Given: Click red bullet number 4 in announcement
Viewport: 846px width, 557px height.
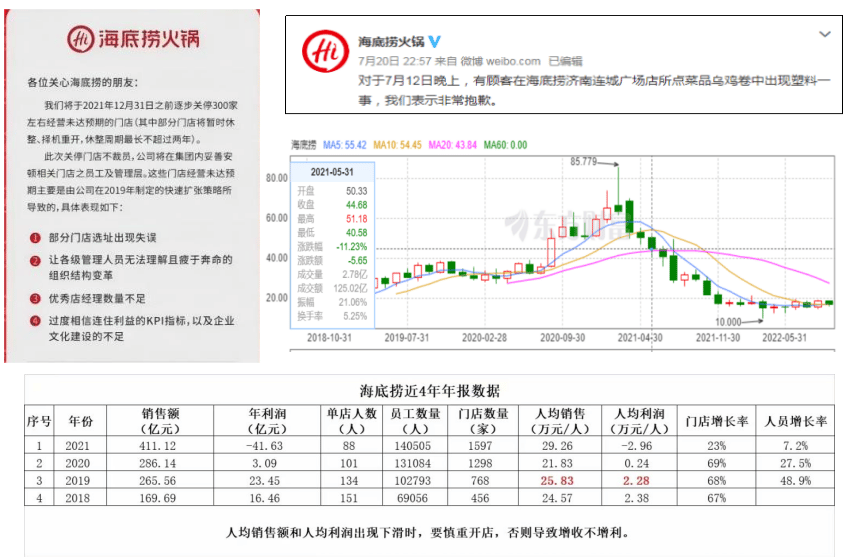Looking at the screenshot, I should pos(35,321).
